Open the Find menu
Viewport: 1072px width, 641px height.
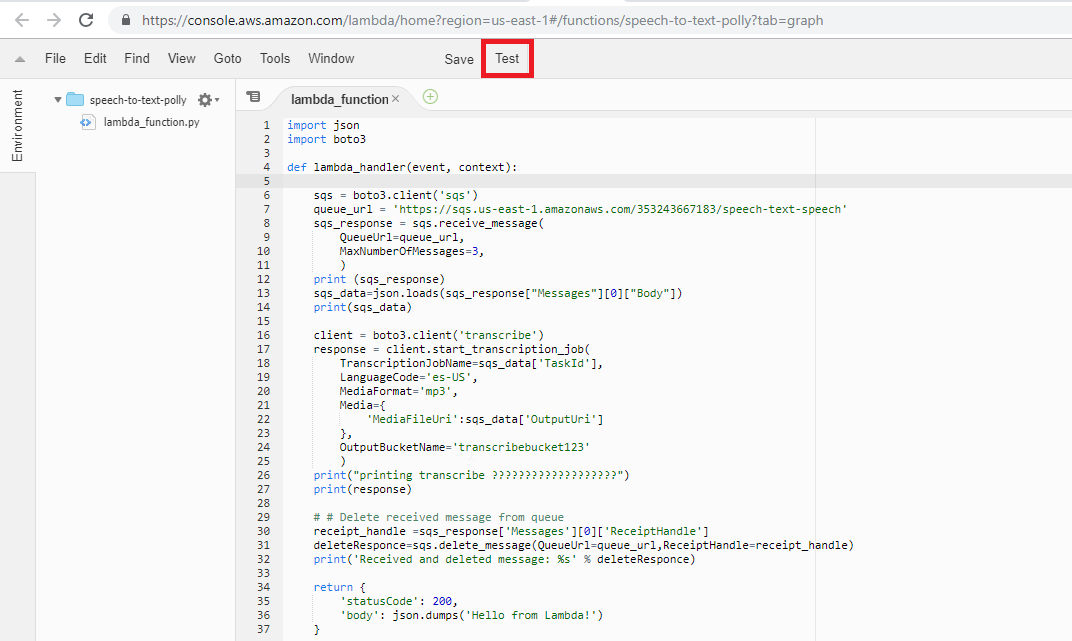coord(137,59)
